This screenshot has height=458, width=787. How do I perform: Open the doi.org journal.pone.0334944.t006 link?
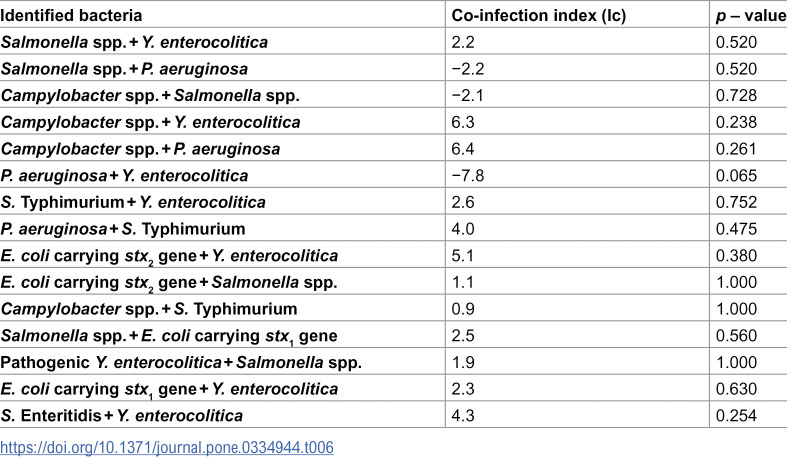(x=167, y=447)
